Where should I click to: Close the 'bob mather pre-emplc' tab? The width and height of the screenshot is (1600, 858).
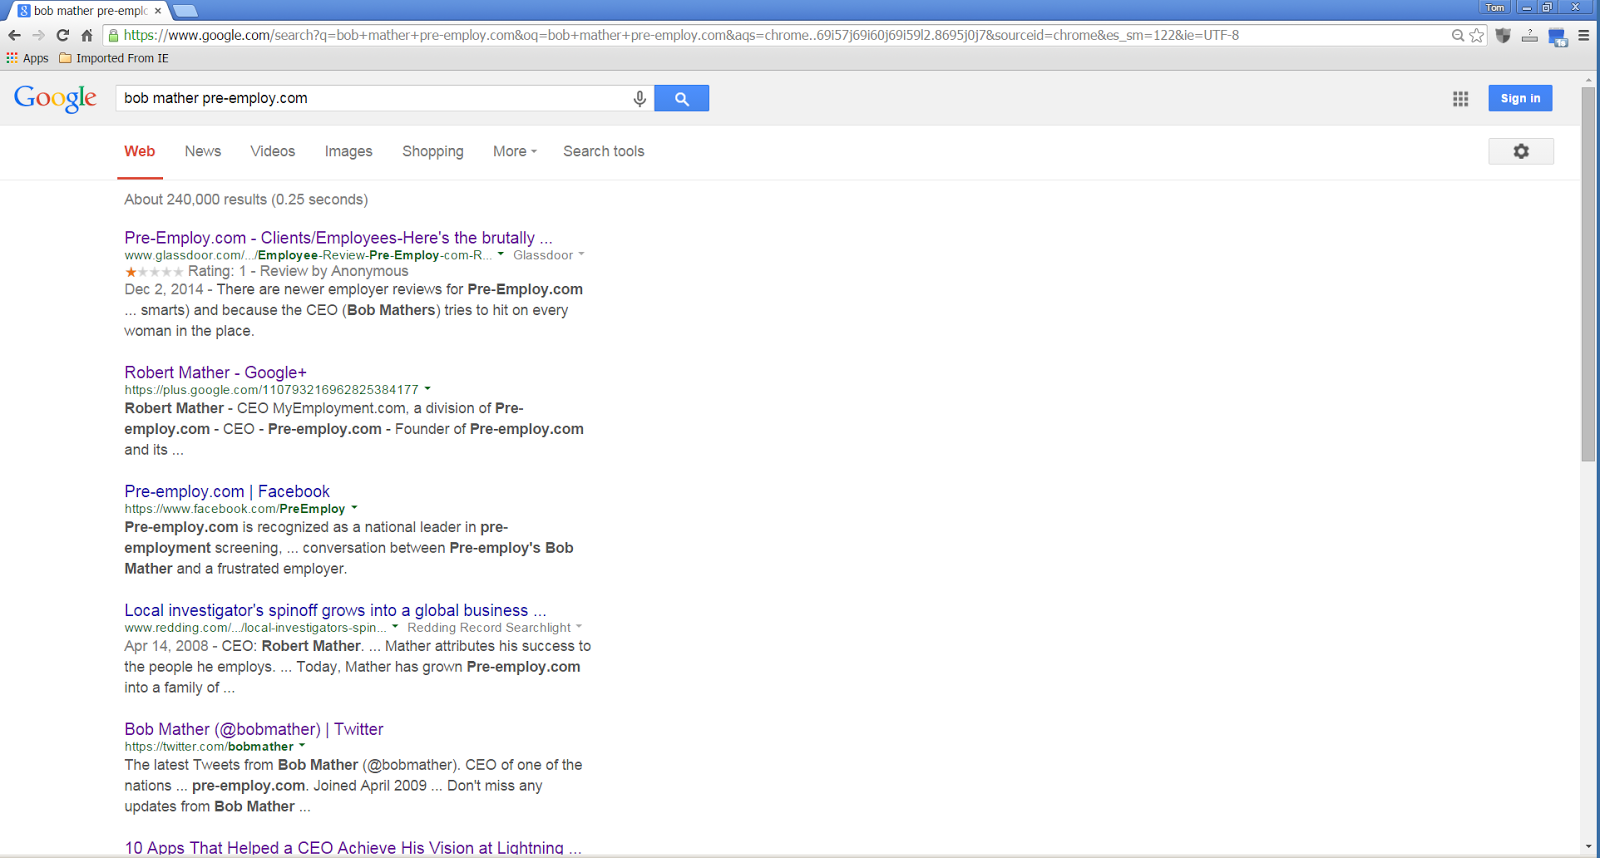(x=158, y=11)
